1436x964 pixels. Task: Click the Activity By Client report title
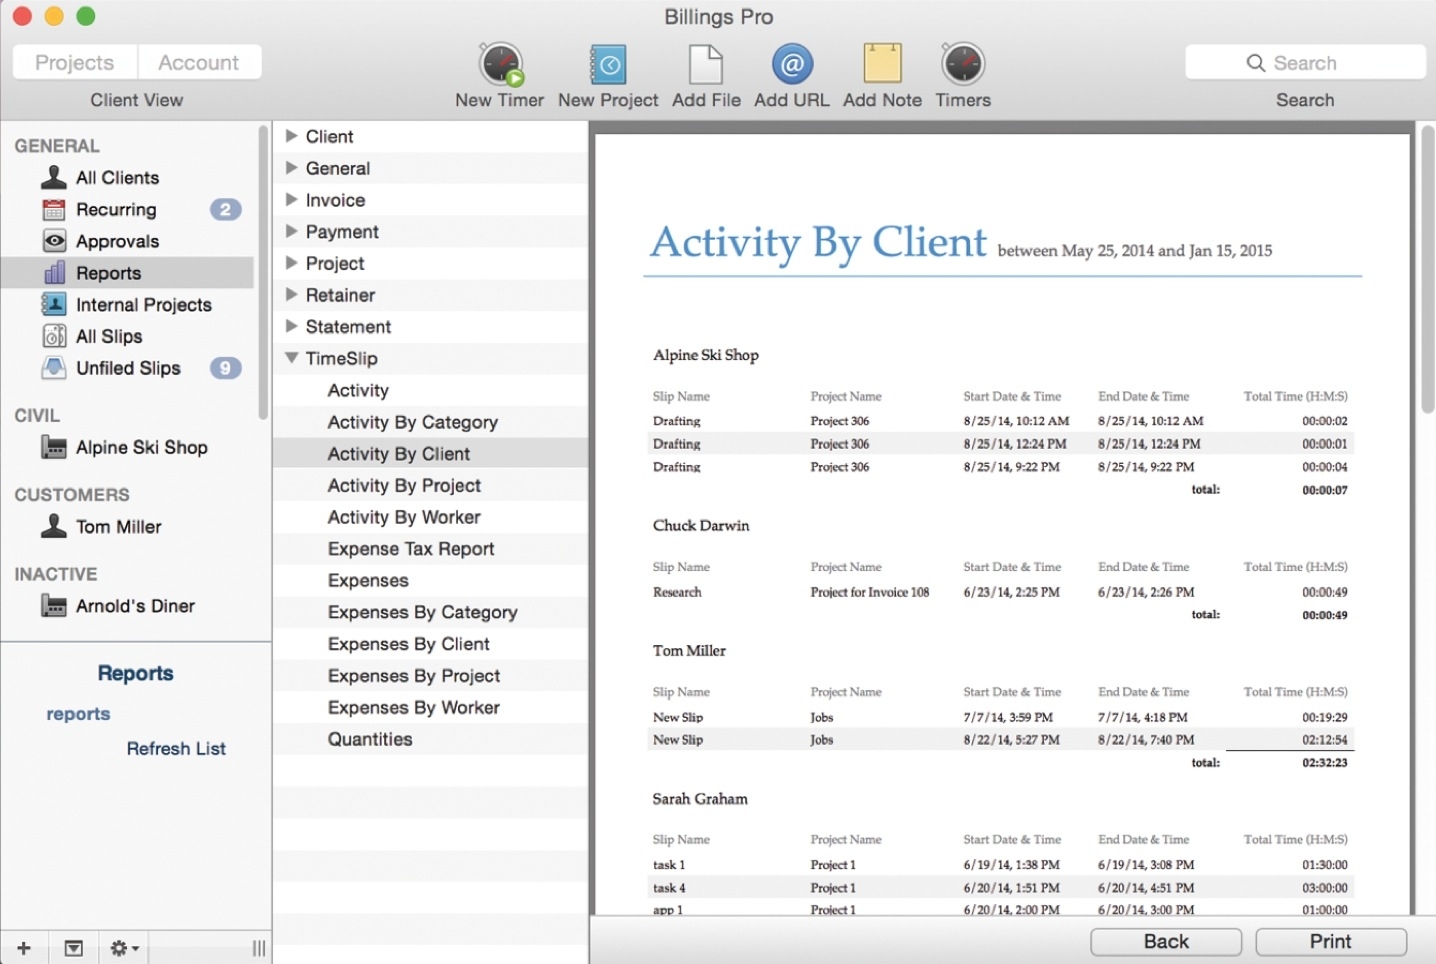tap(818, 242)
